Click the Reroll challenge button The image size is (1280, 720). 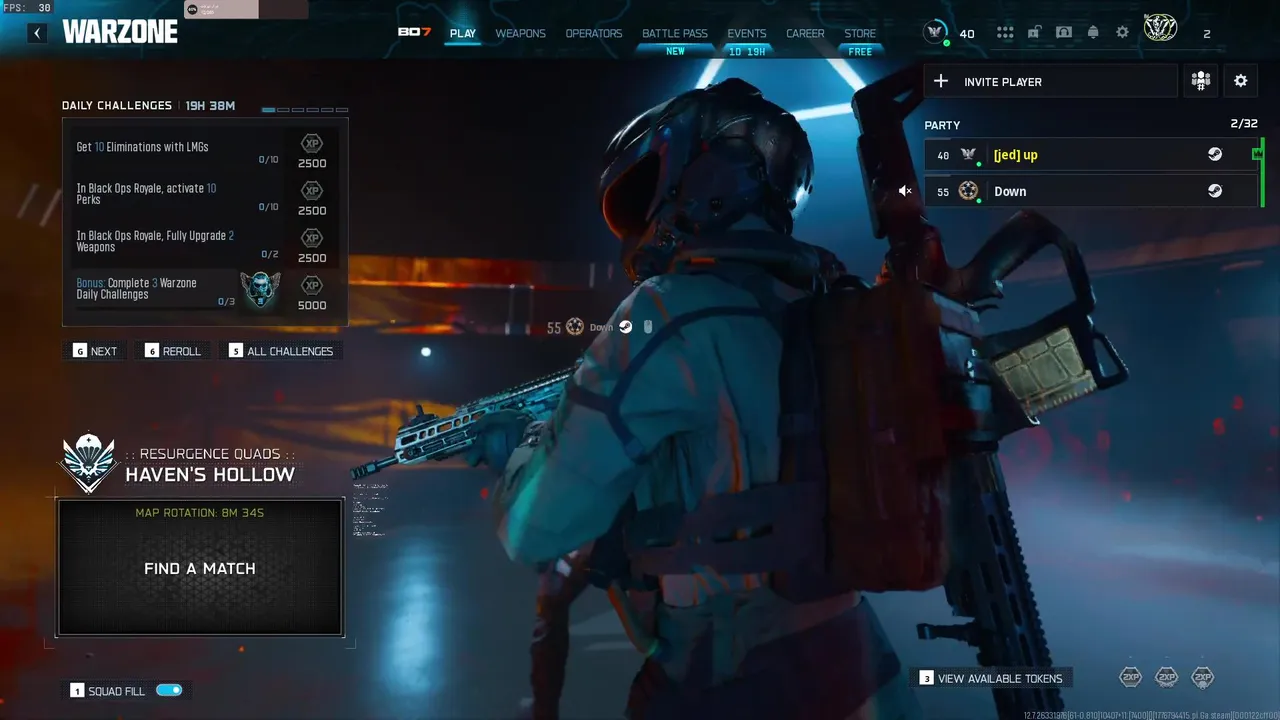[x=173, y=351]
